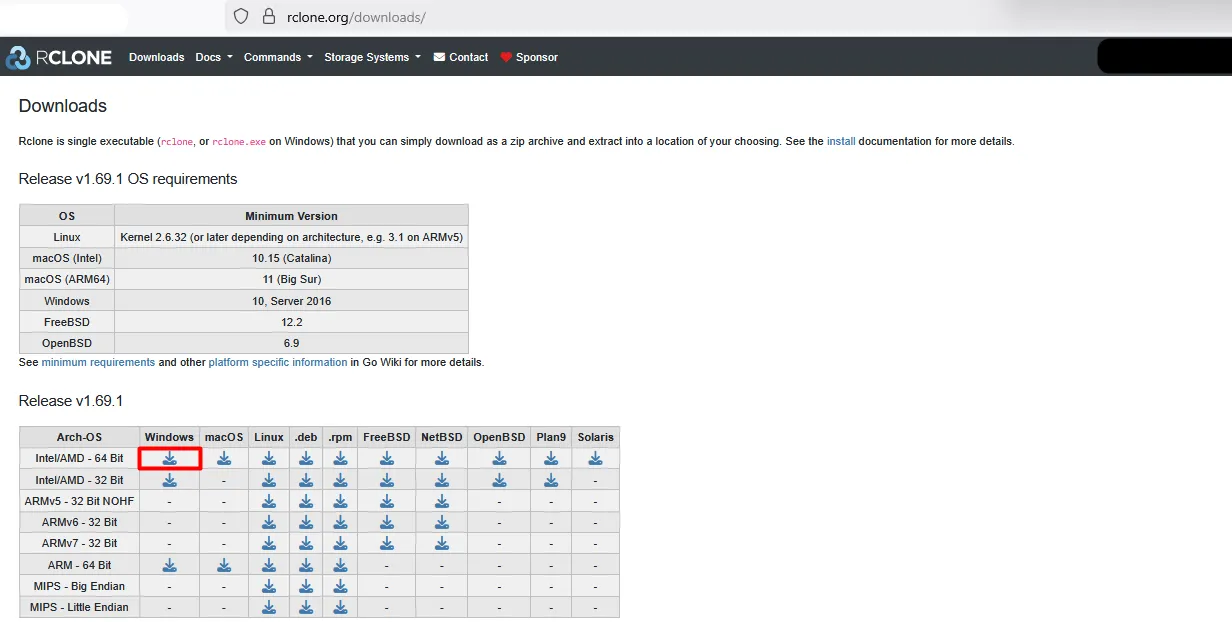The image size is (1232, 622).
Task: Click the 'macOS (ARM64)' row label
Action: [x=67, y=279]
